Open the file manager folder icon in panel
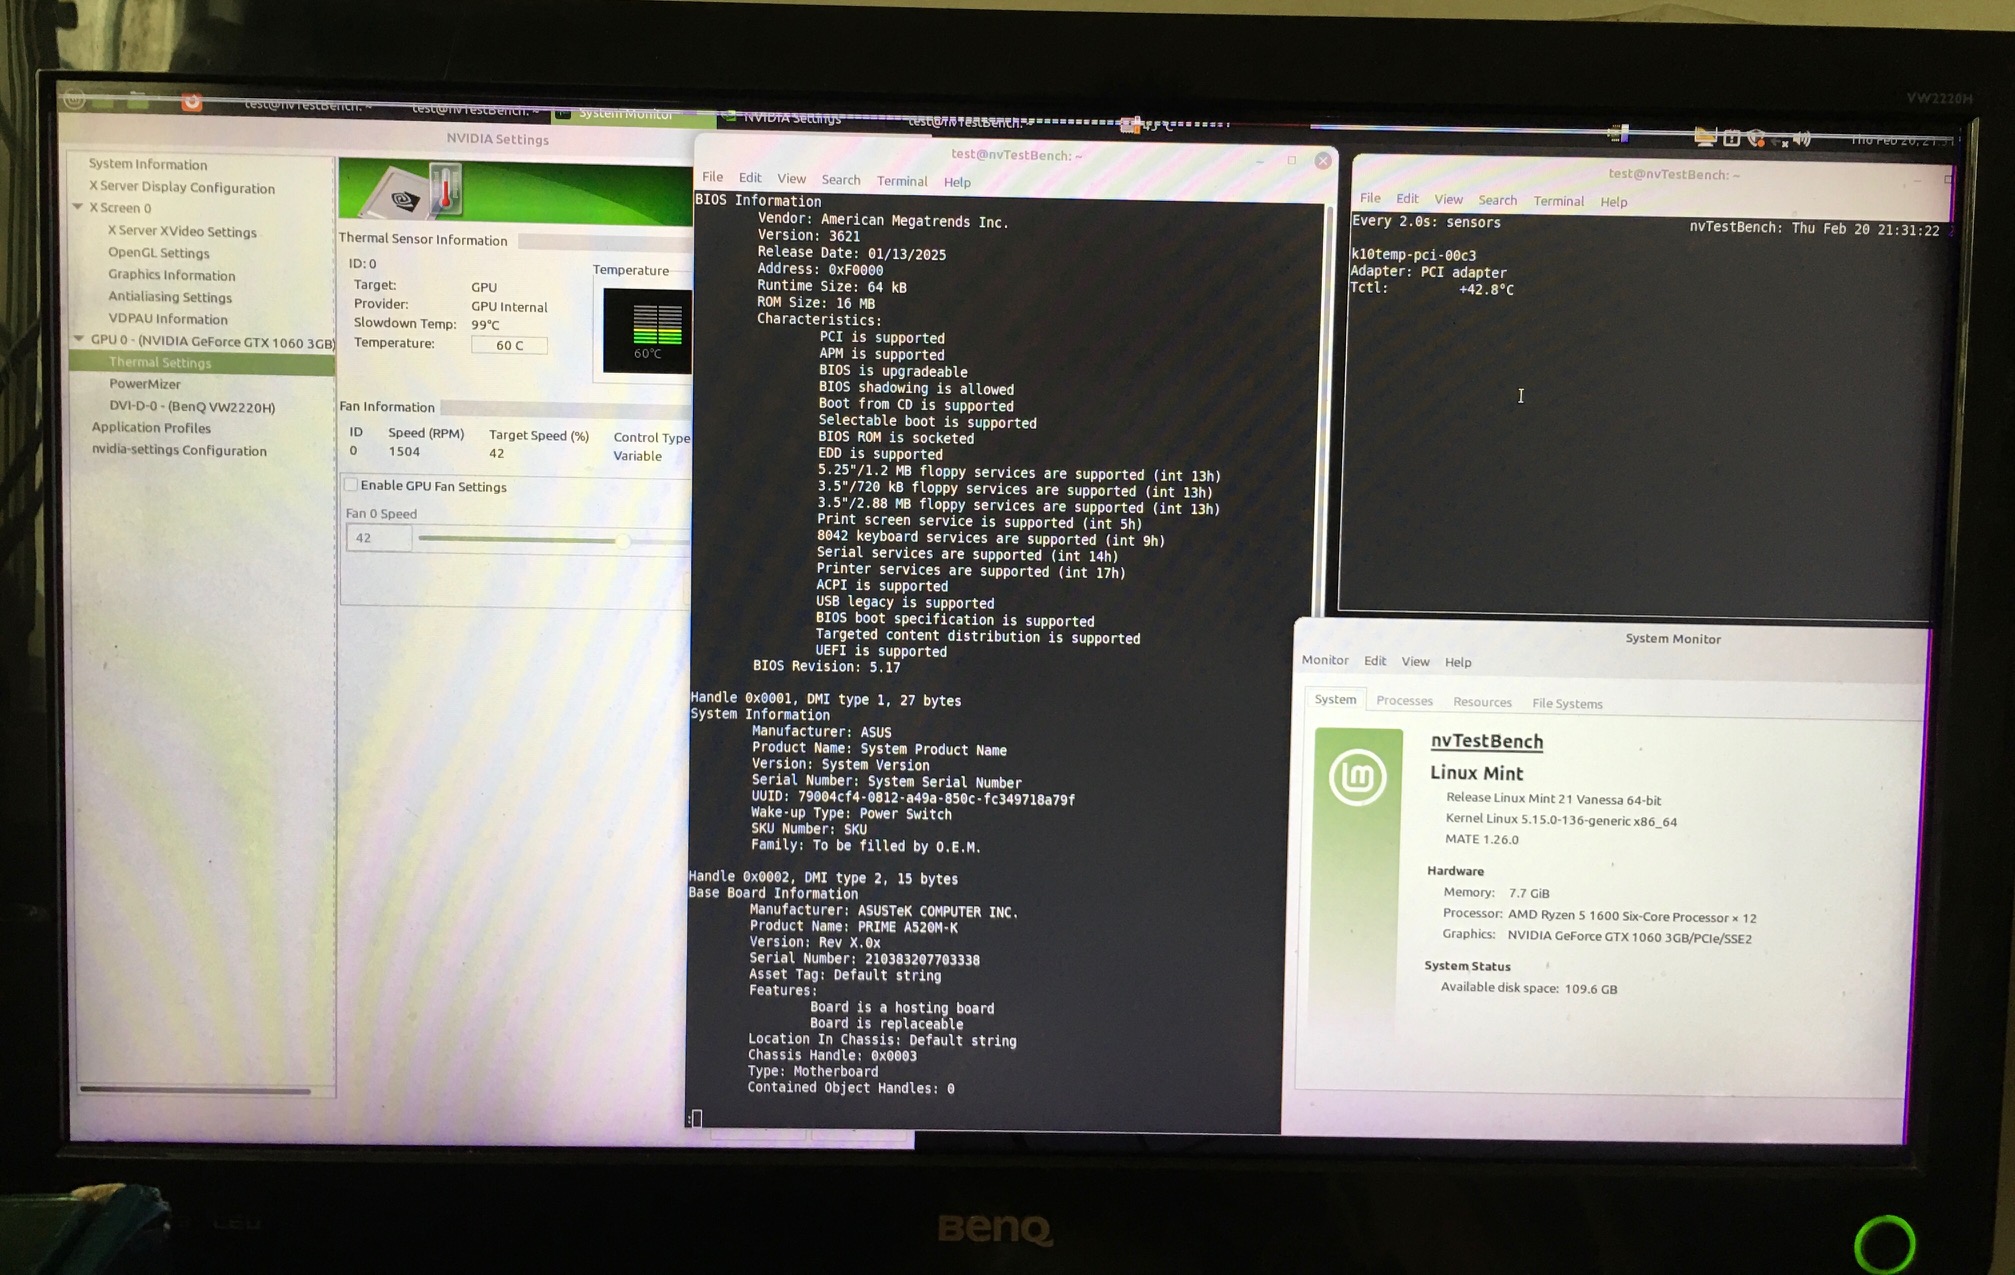2015x1275 pixels. (x=138, y=102)
